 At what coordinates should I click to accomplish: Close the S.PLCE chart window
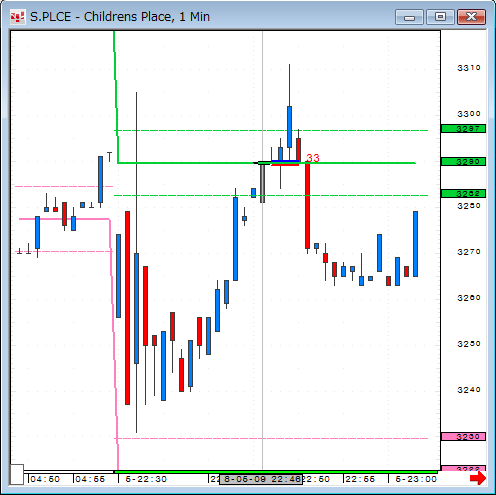pos(471,17)
